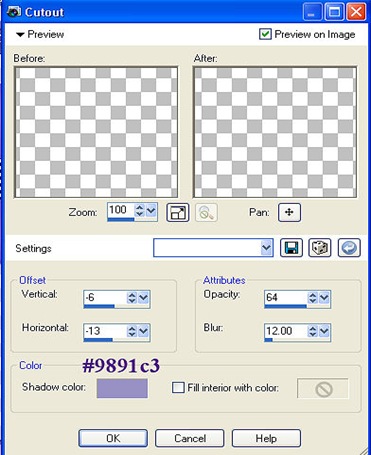The image size is (371, 455).
Task: Minimize the Cutout dialog window
Action: click(313, 12)
